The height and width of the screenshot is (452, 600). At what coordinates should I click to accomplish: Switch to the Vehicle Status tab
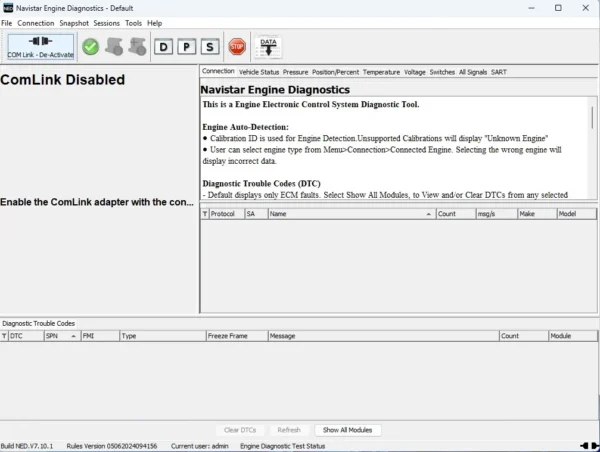259,72
